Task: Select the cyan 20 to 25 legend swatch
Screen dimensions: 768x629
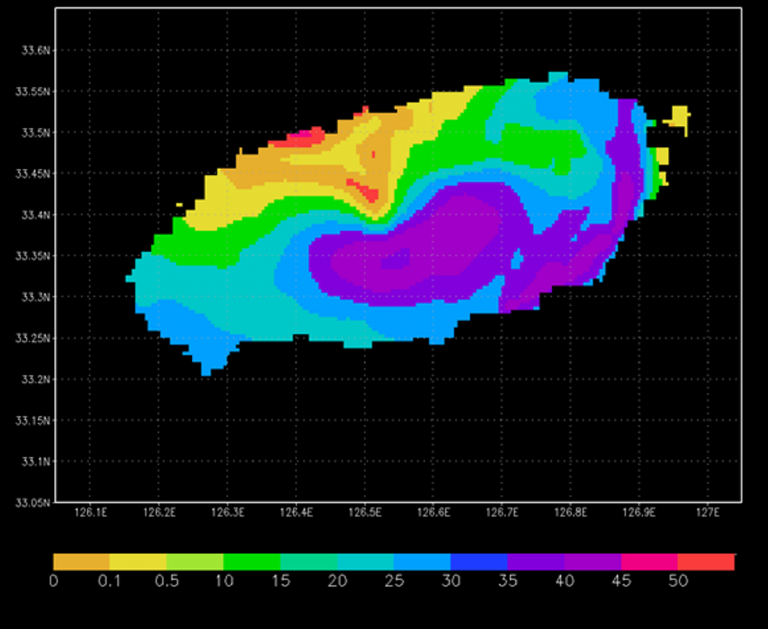Action: tap(365, 562)
